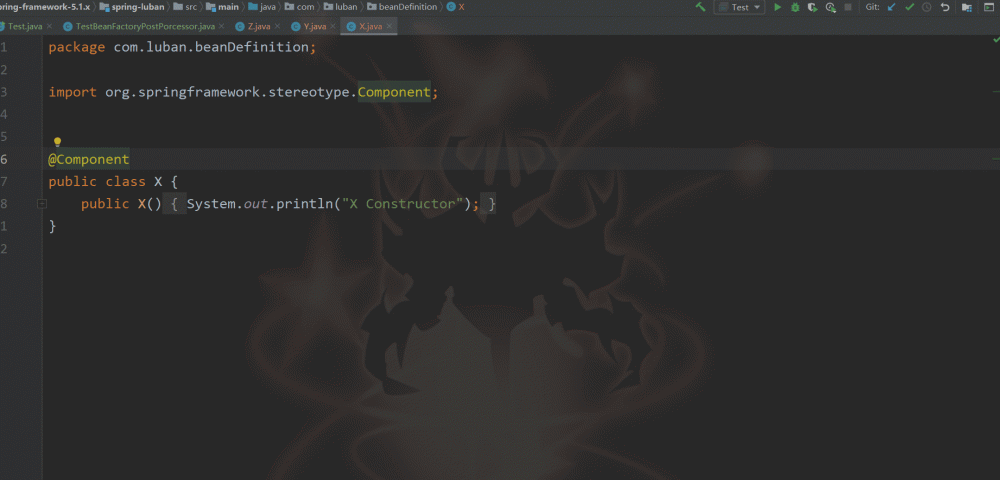
Task: Click the @Component annotation
Action: pos(89,159)
